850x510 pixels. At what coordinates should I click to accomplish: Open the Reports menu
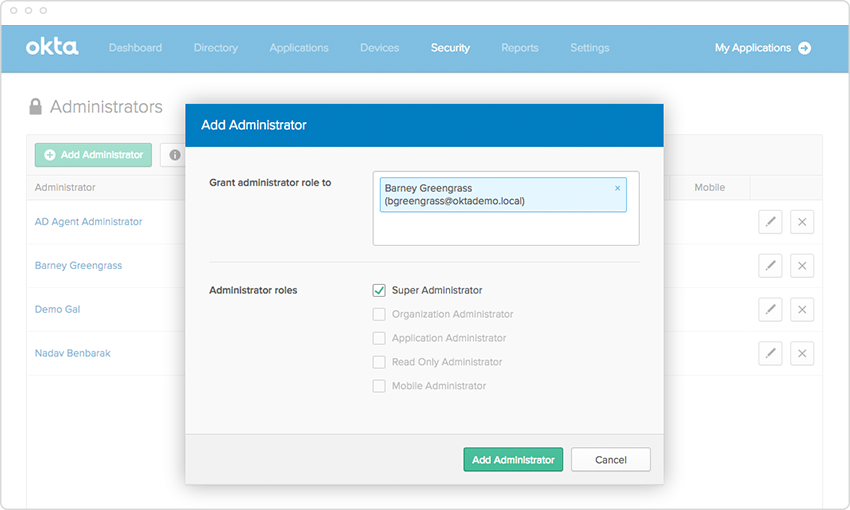tap(520, 48)
